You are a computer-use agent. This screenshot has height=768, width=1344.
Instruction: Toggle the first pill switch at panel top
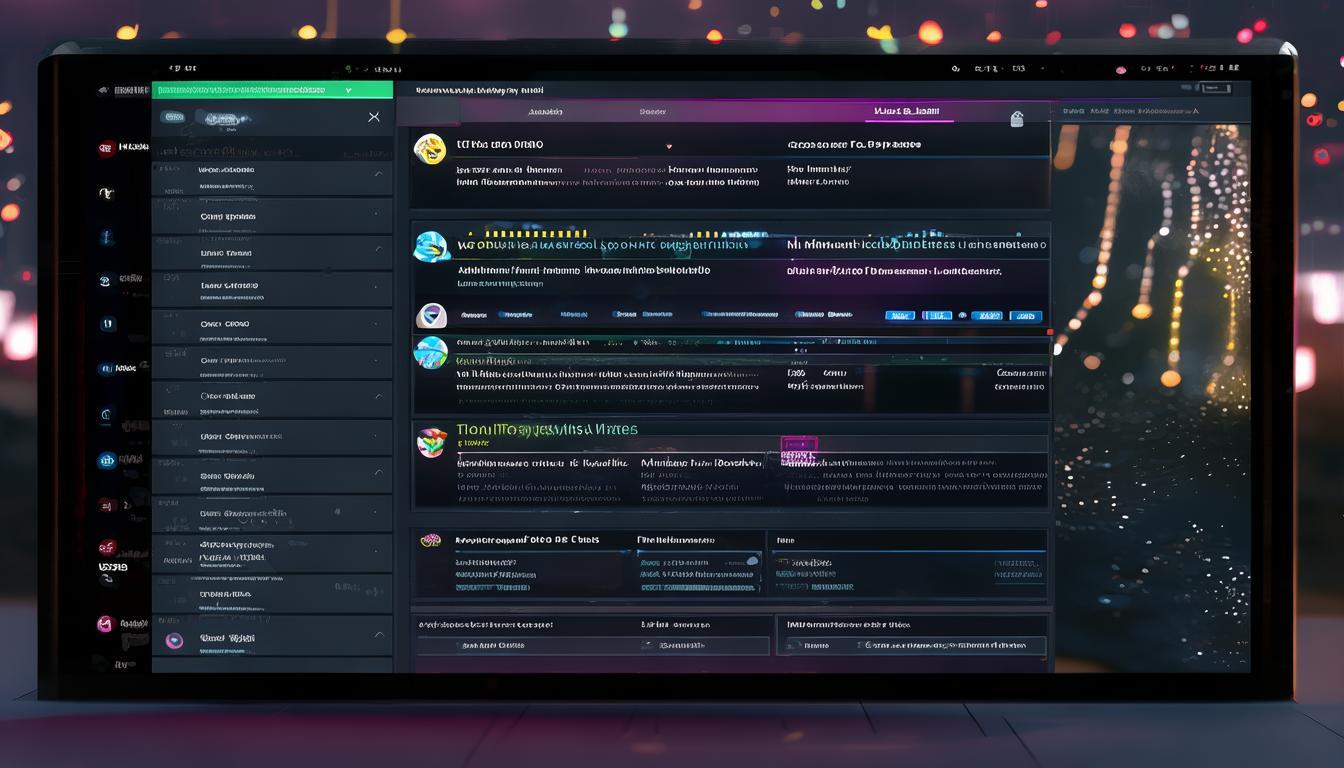pos(174,117)
